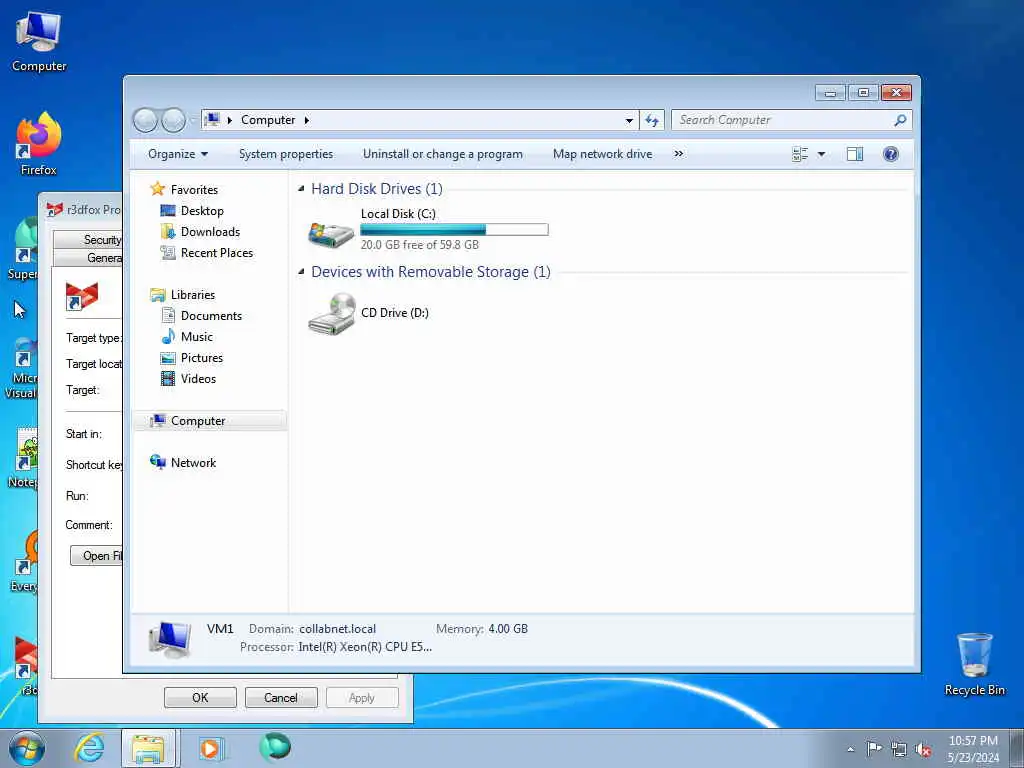Select the CD Drive (D:) icon
Viewport: 1024px width, 768px height.
click(332, 313)
